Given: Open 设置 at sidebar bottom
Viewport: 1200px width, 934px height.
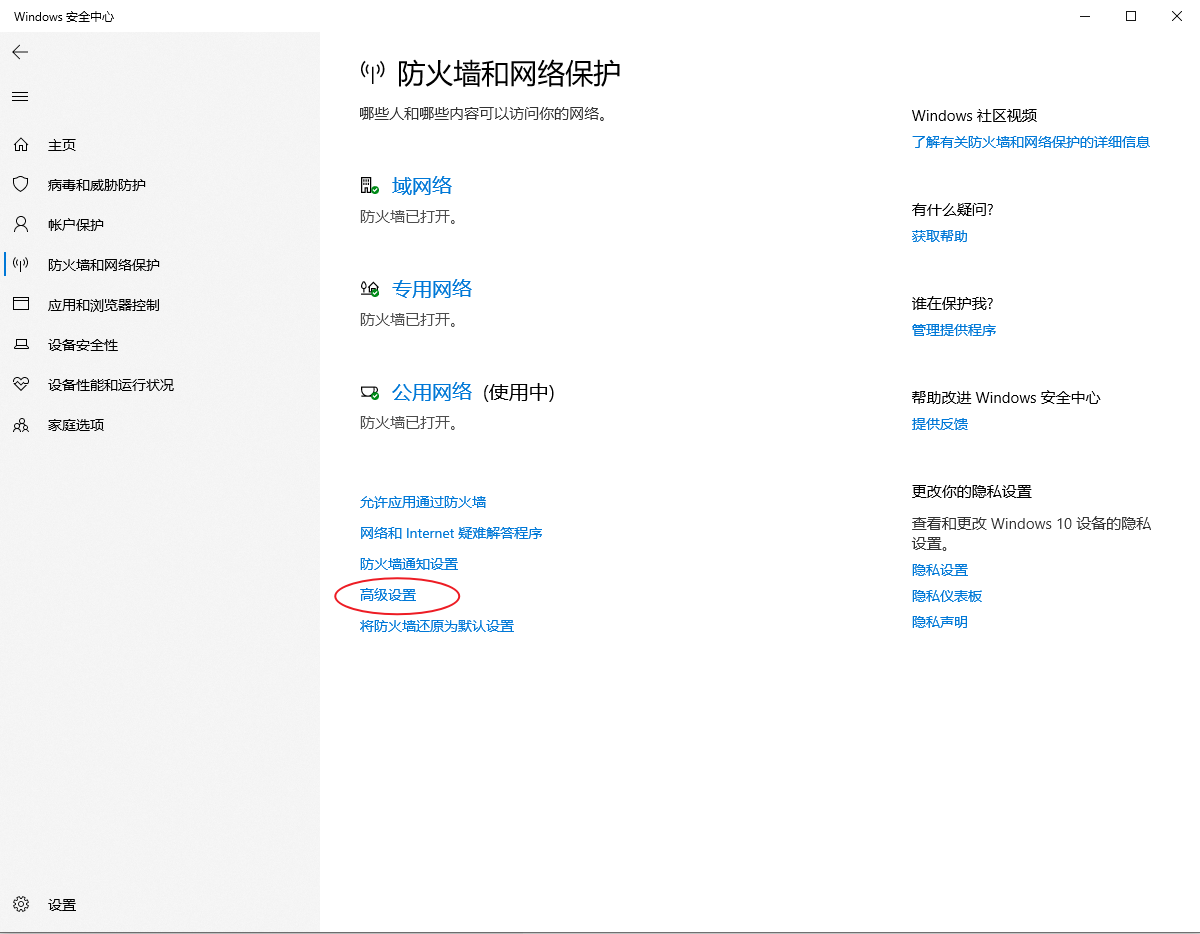Looking at the screenshot, I should pos(62,905).
